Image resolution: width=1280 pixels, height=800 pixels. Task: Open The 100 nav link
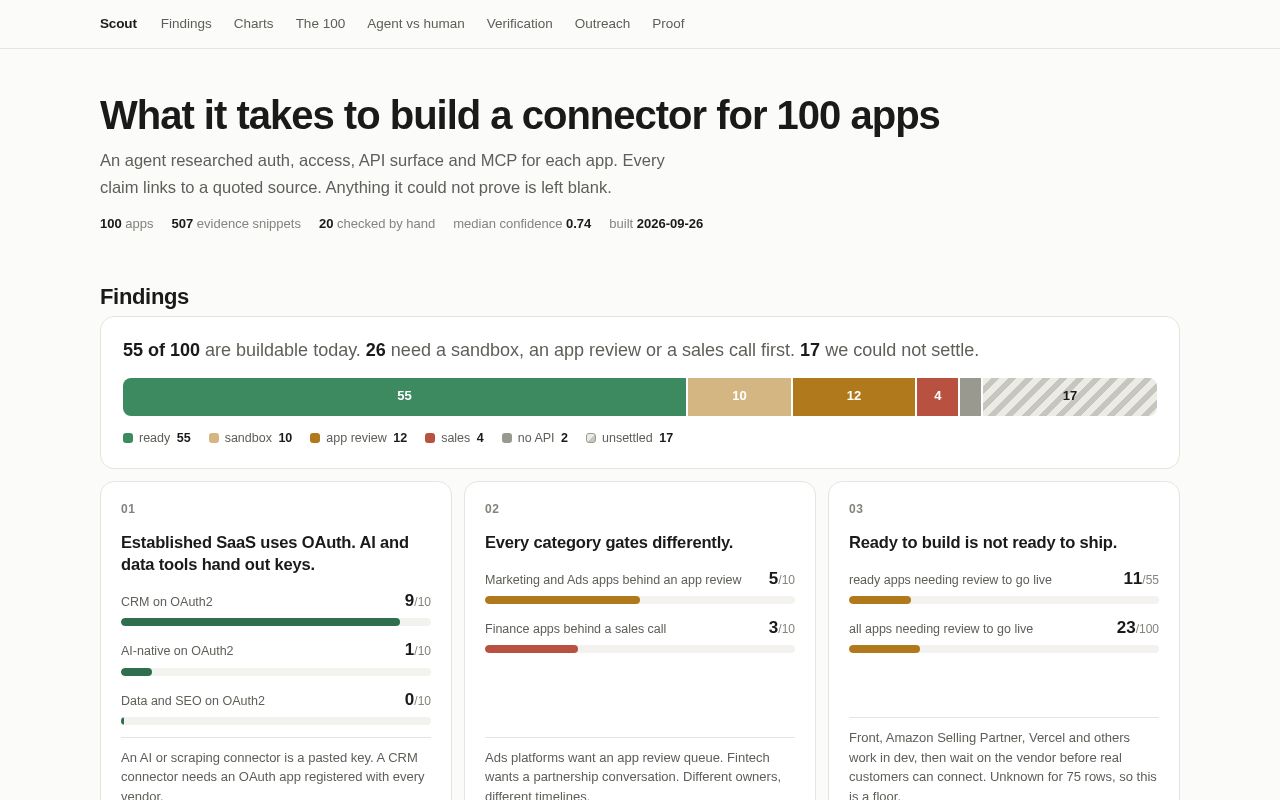tap(320, 24)
